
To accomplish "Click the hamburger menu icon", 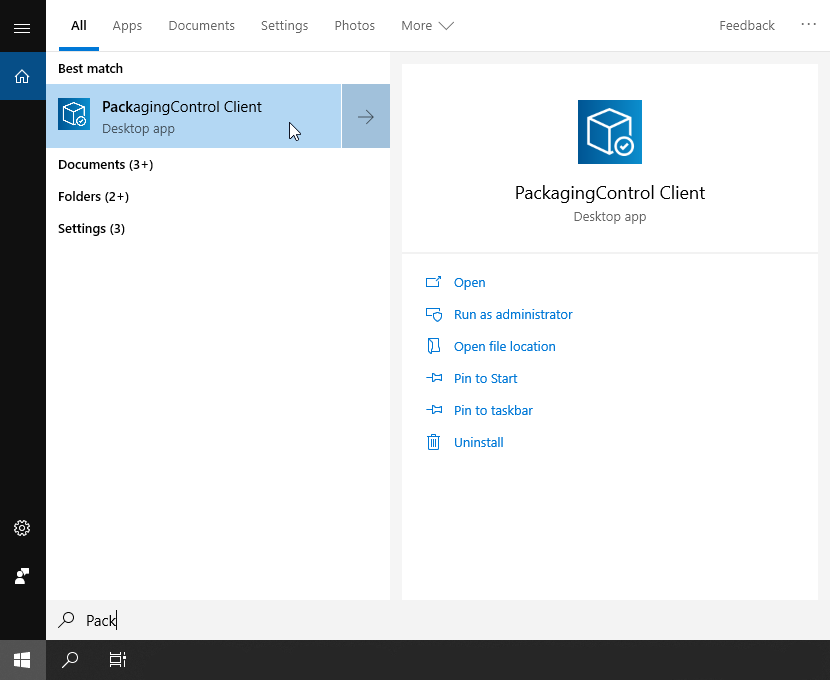I will point(22,27).
